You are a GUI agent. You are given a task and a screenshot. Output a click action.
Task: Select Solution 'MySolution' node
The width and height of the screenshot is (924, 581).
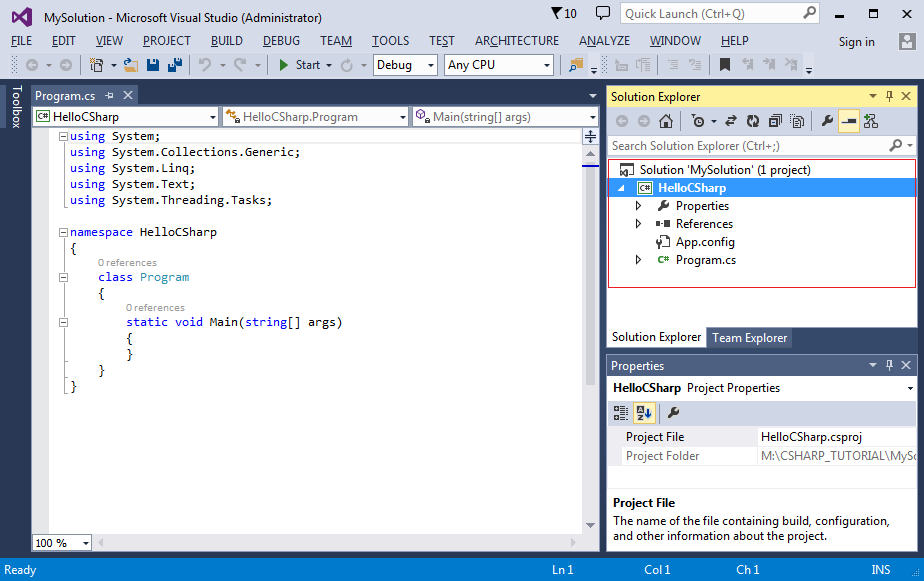click(724, 170)
